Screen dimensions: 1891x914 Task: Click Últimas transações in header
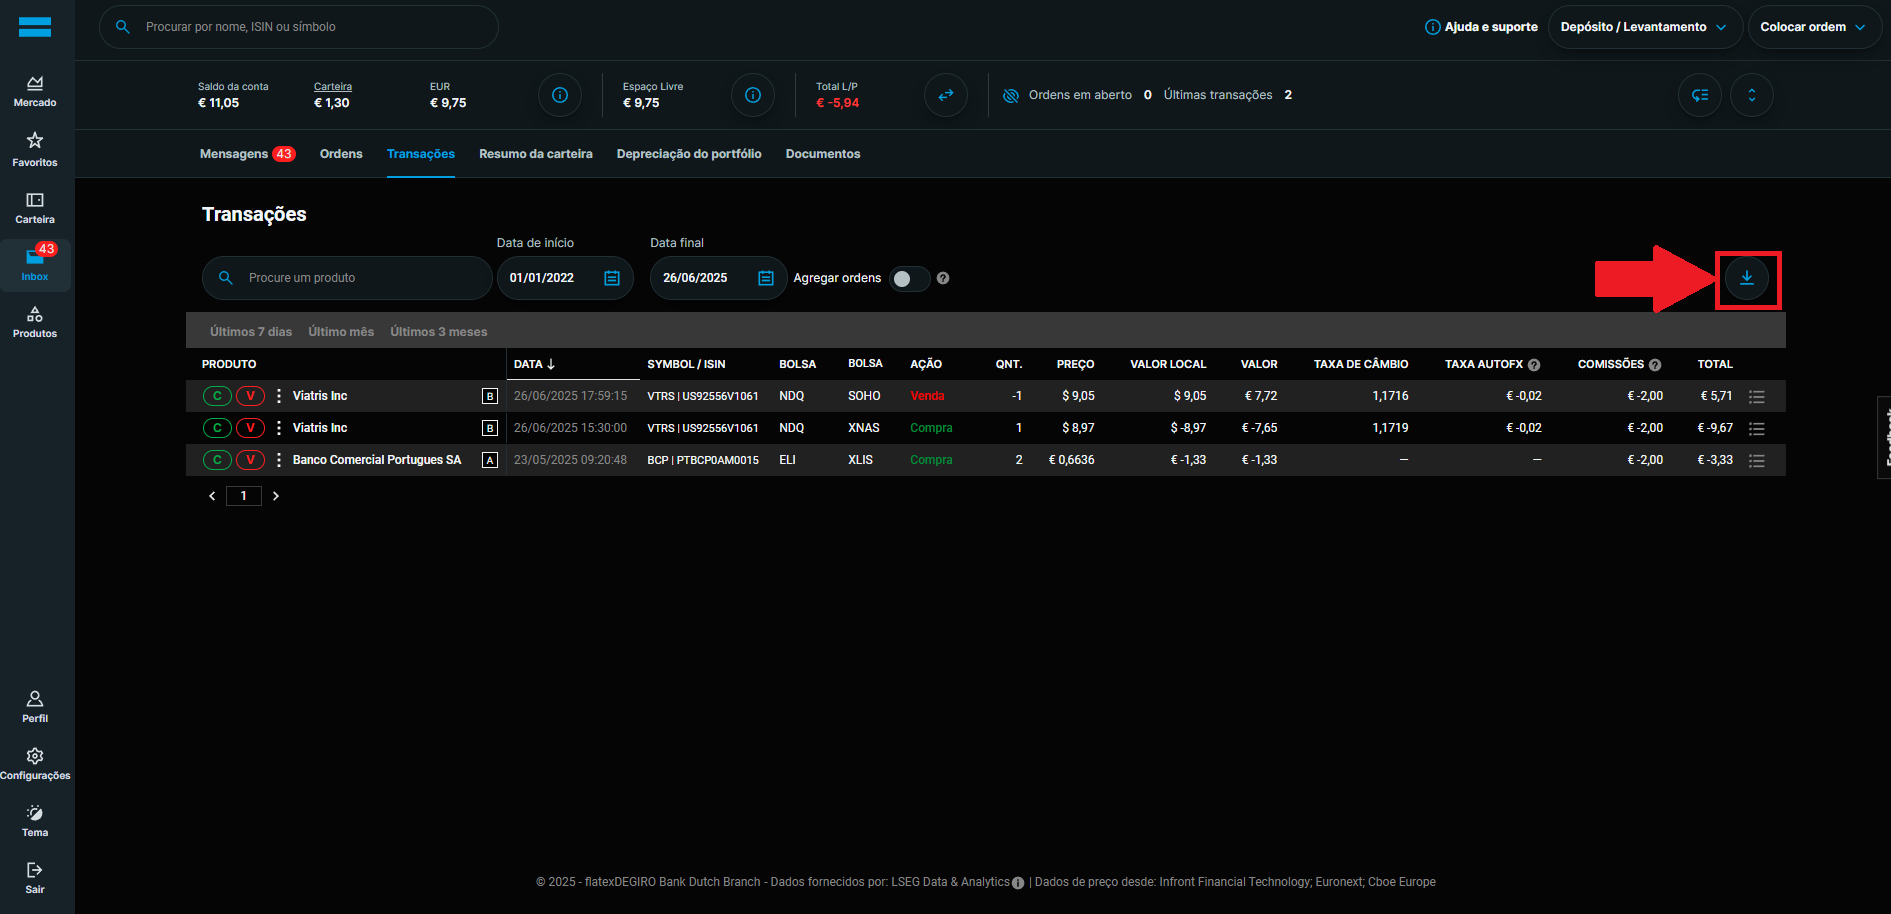1218,95
